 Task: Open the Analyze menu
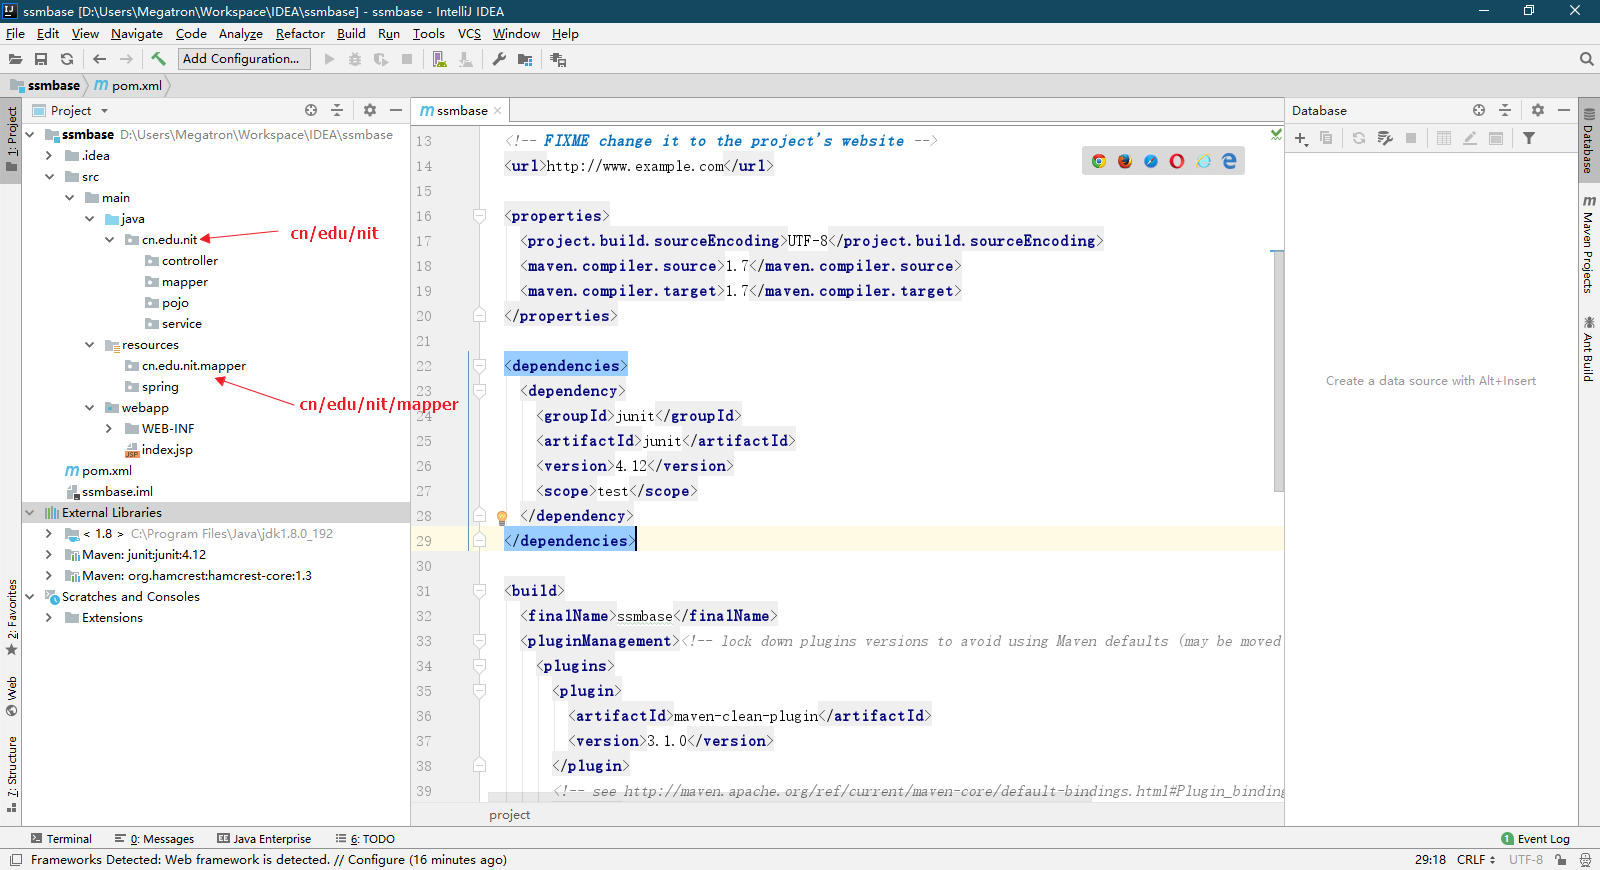tap(241, 33)
